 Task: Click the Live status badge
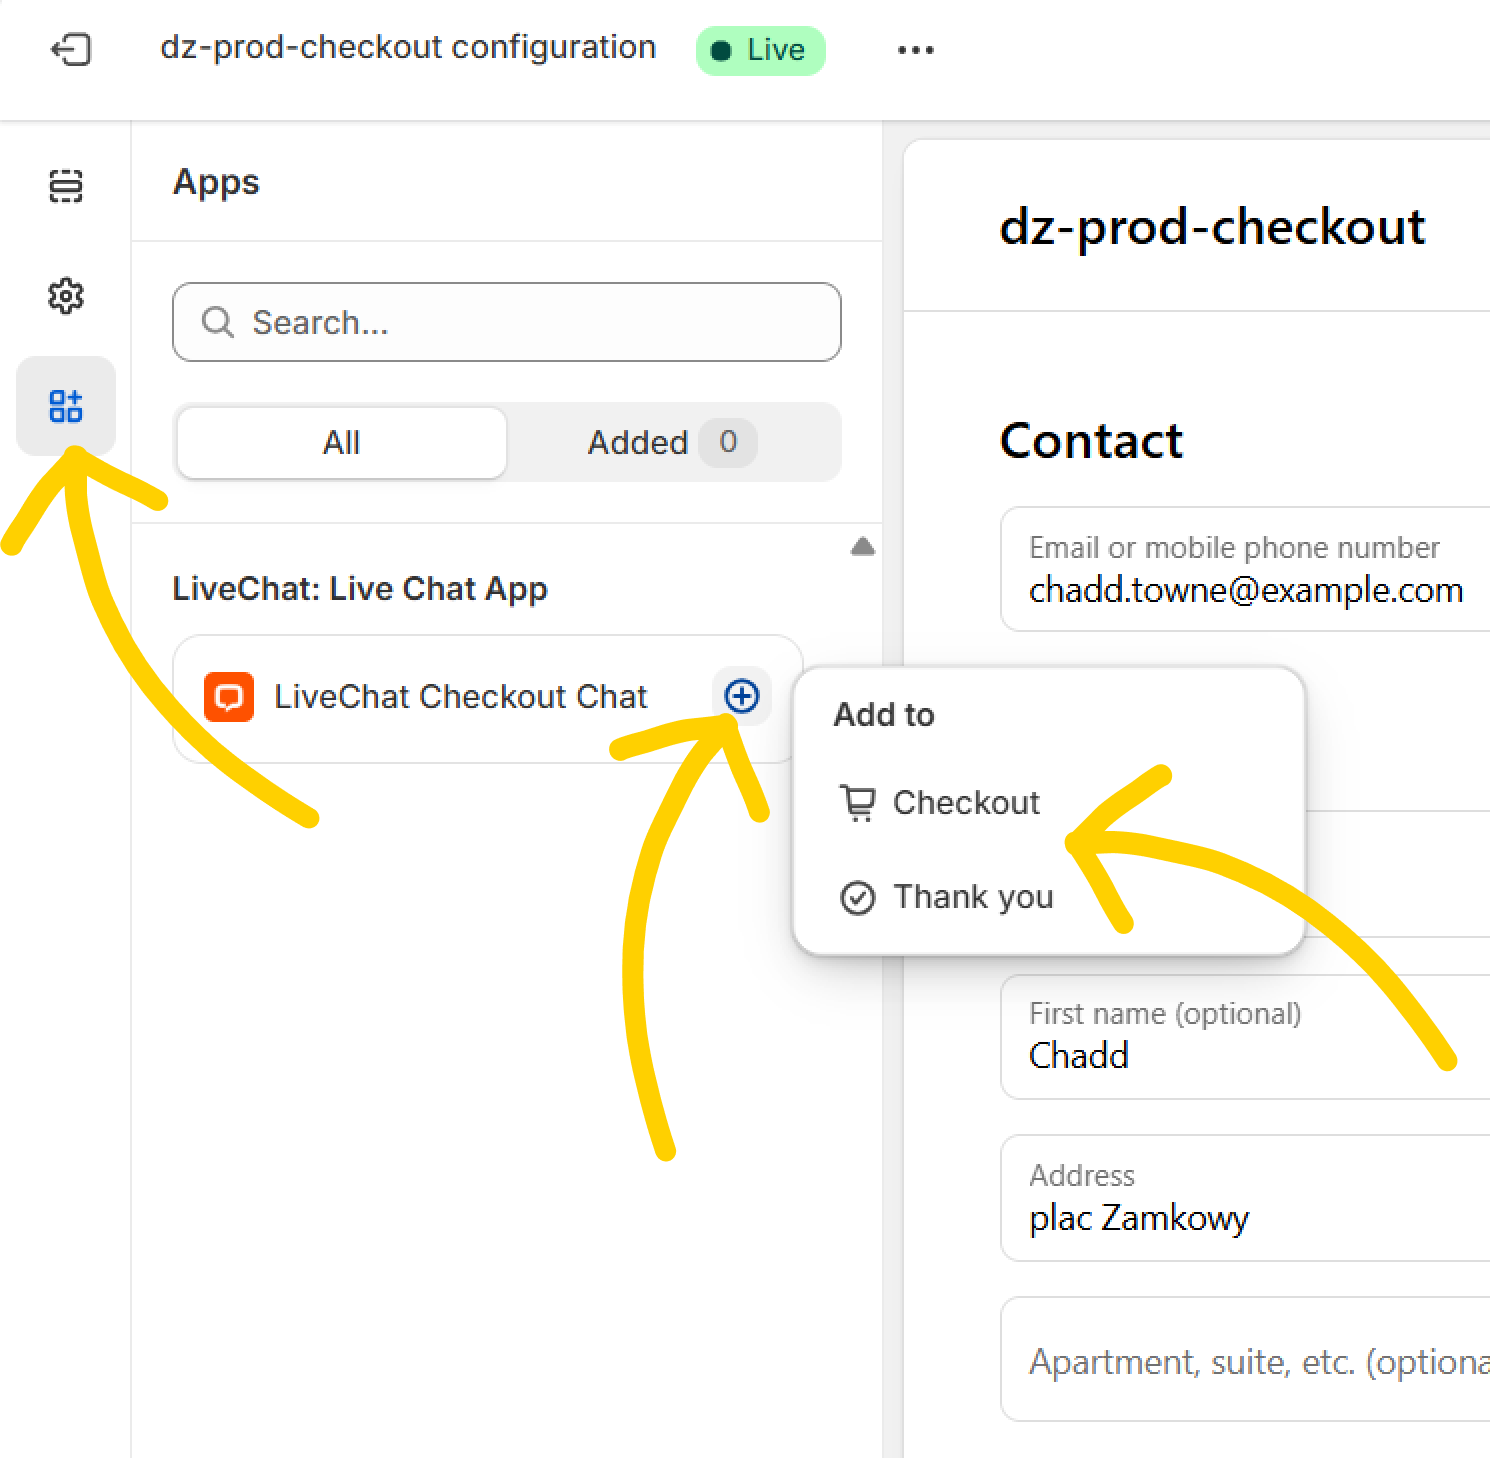760,50
